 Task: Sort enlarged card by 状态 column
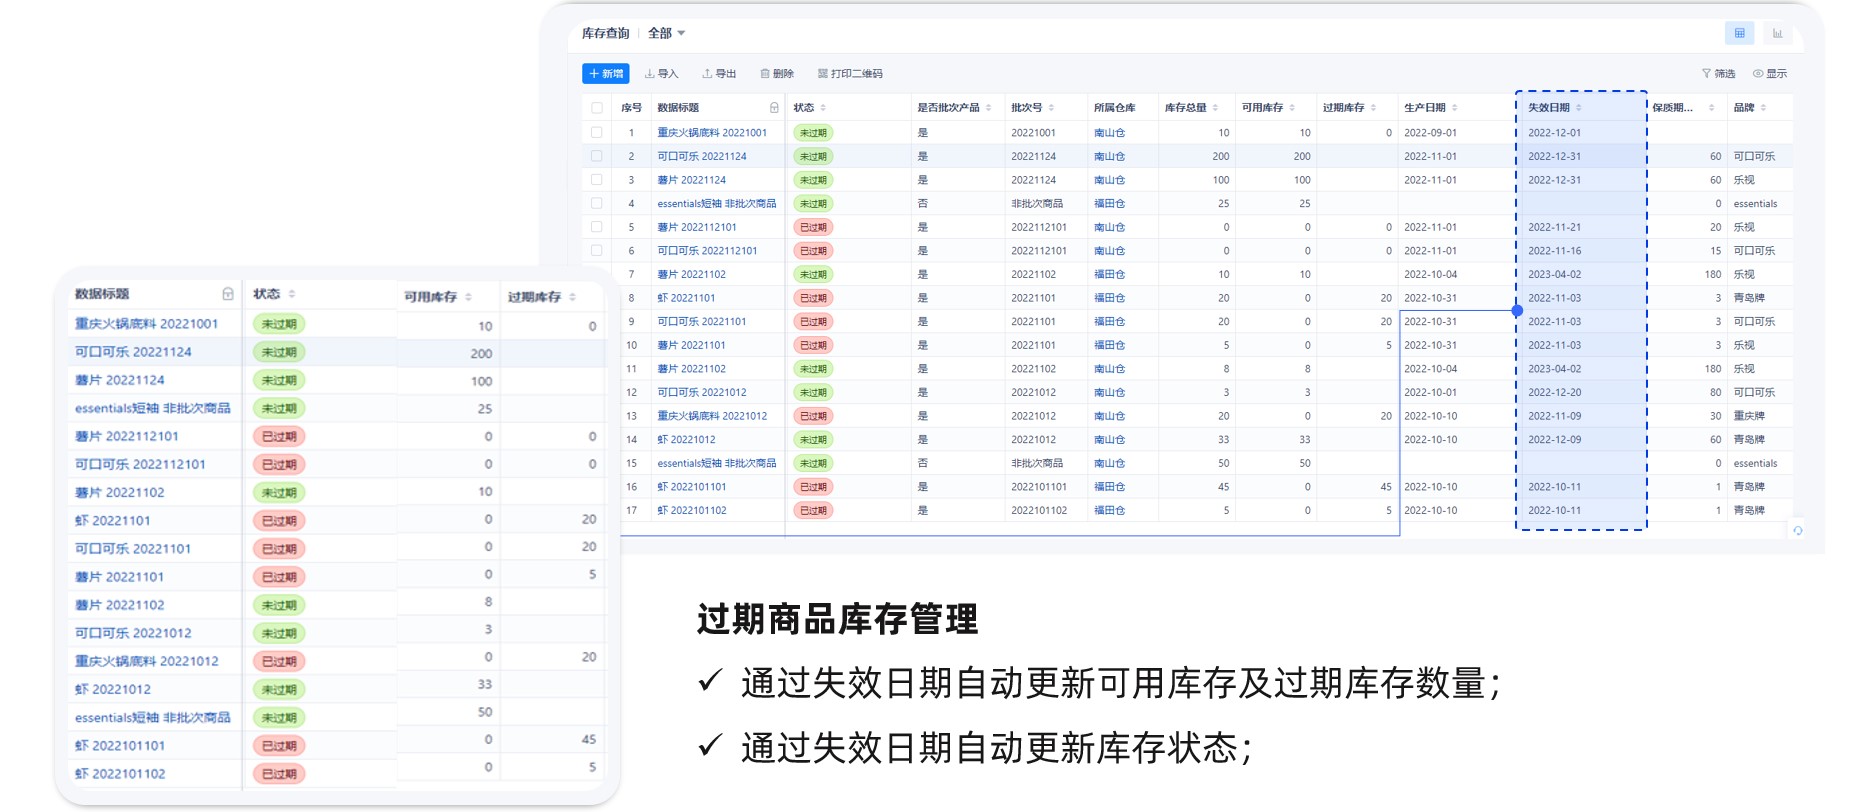(291, 294)
